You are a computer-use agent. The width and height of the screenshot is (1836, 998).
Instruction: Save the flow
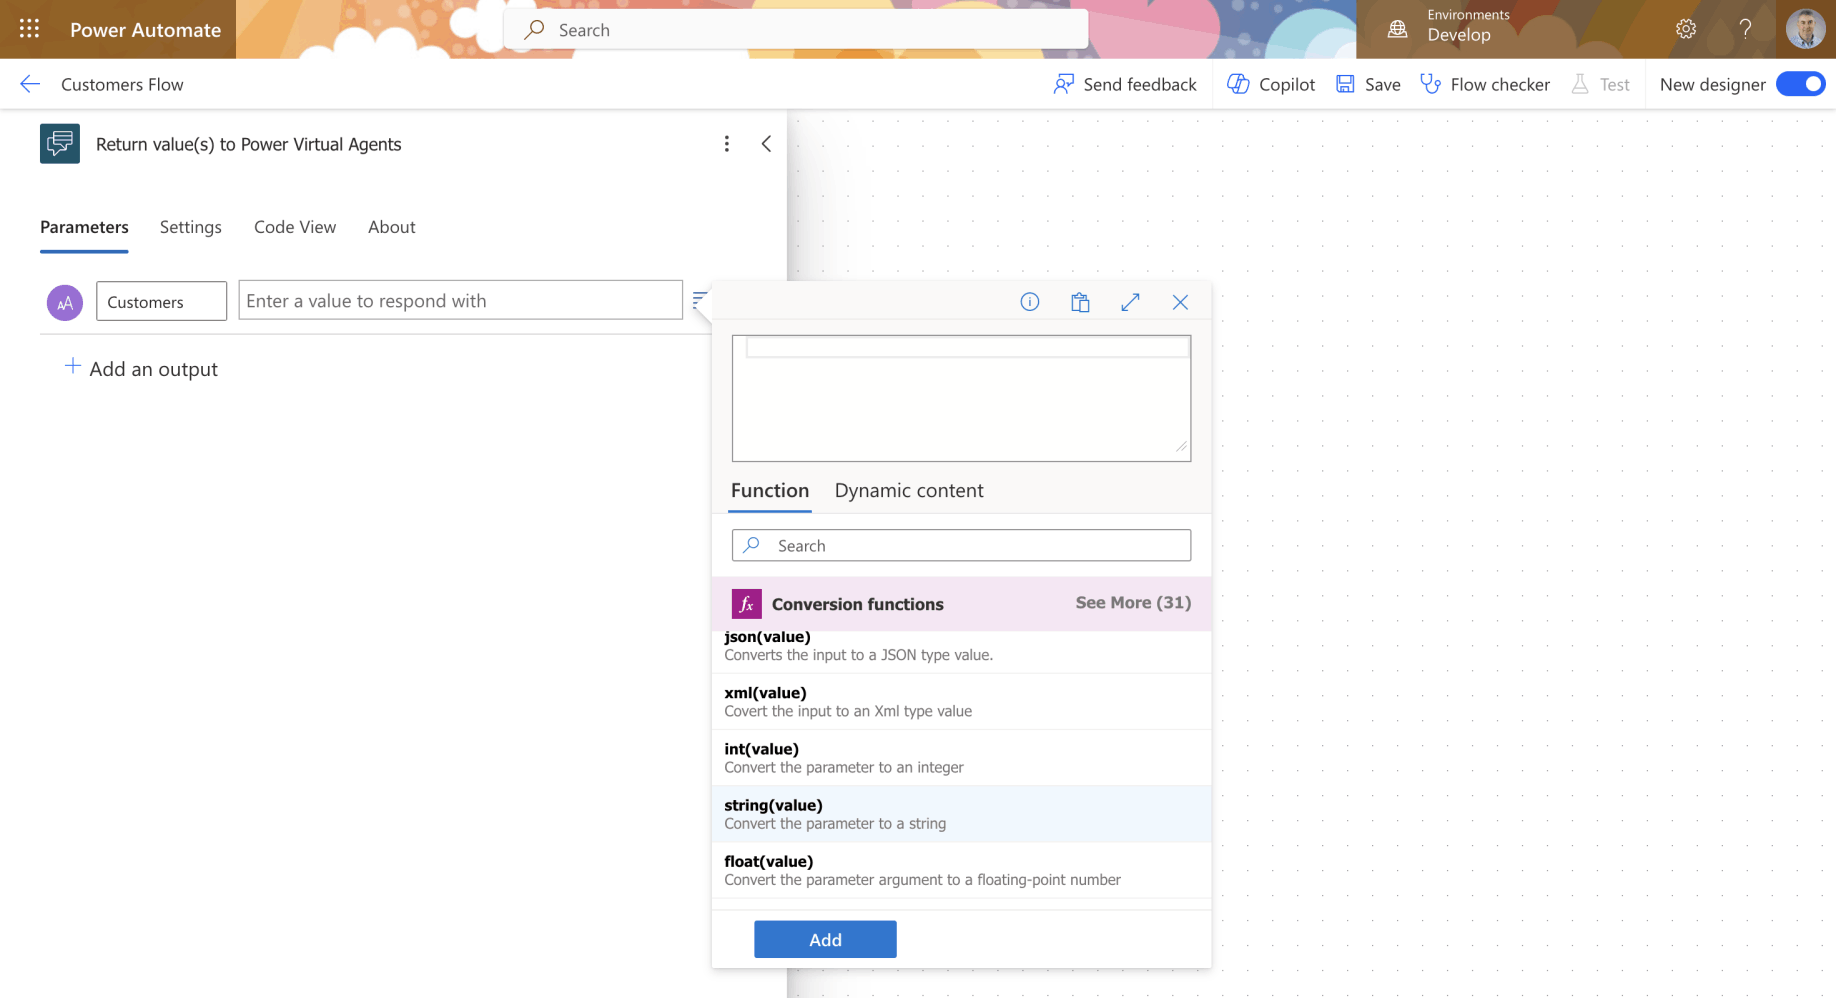(1368, 84)
